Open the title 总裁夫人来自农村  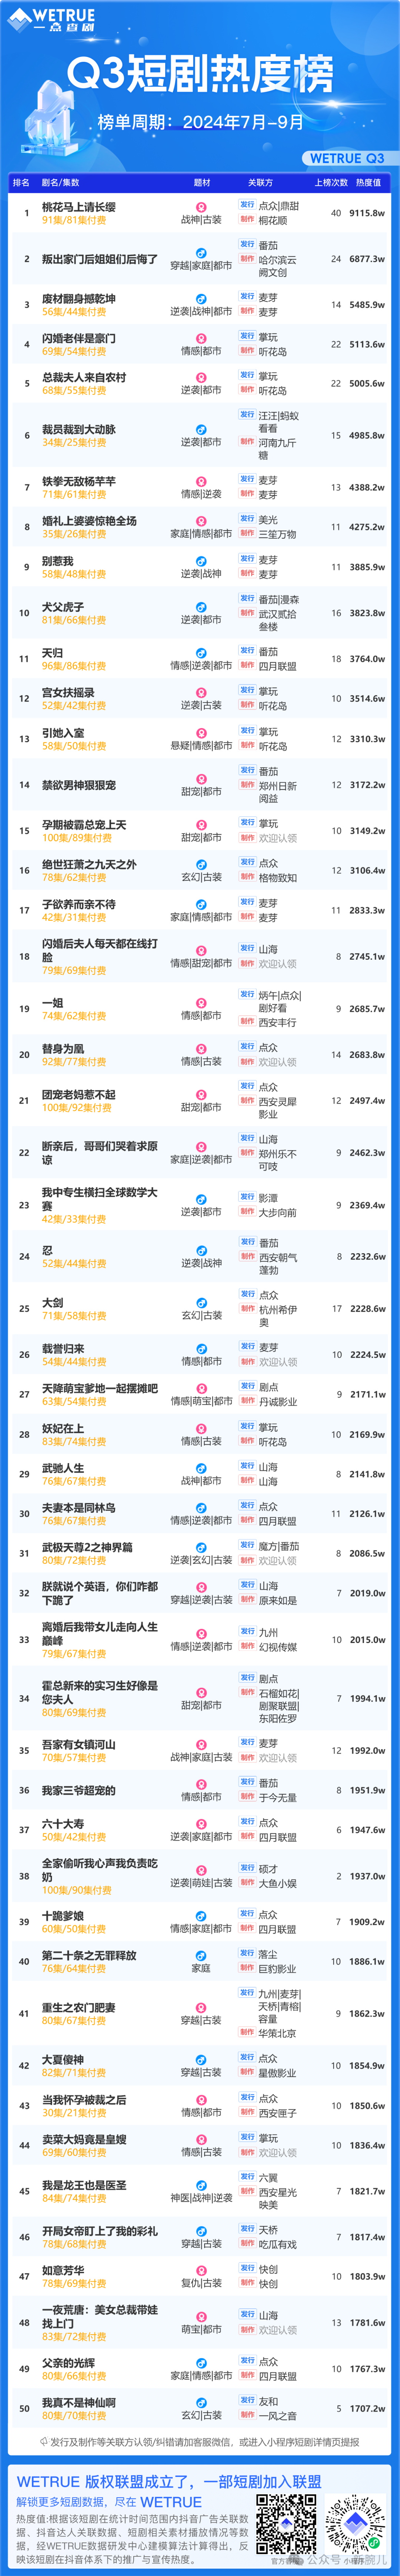coord(84,378)
